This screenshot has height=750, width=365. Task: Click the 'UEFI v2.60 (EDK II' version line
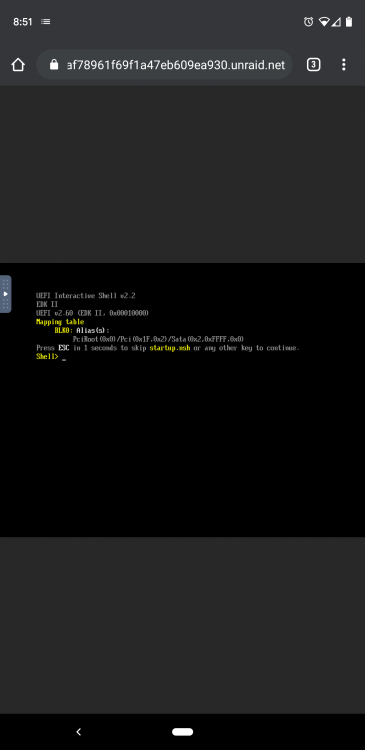(x=92, y=313)
